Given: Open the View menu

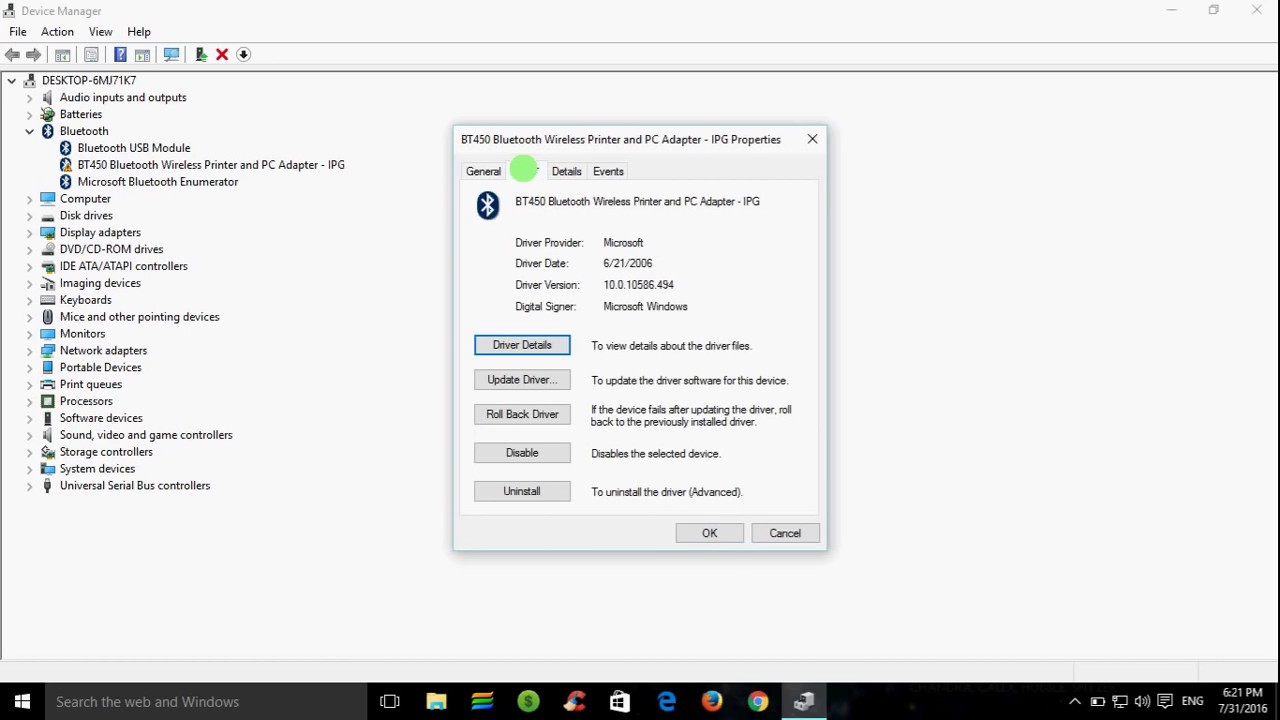Looking at the screenshot, I should [100, 32].
